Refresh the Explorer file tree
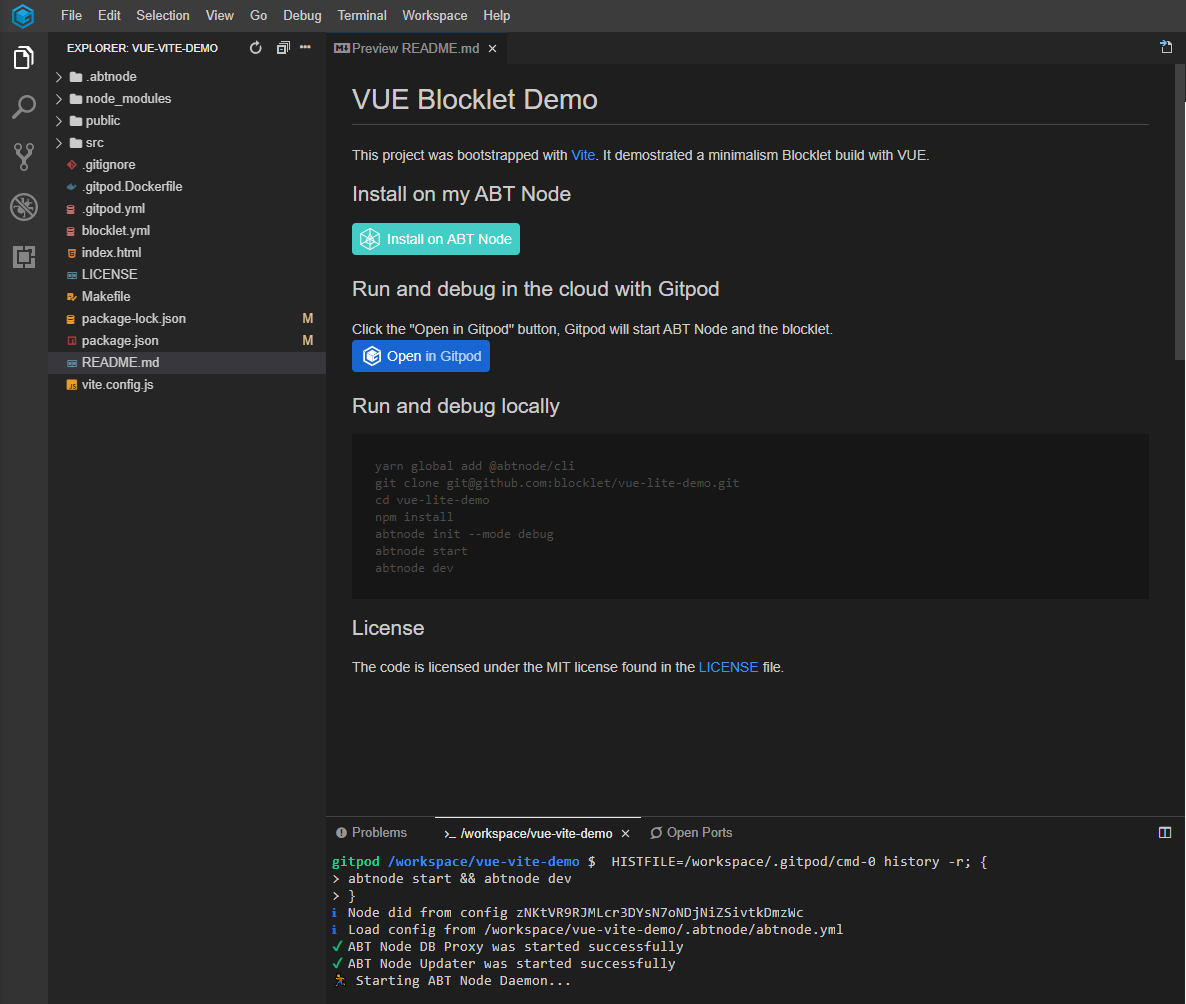The height and width of the screenshot is (1004, 1186). [256, 48]
